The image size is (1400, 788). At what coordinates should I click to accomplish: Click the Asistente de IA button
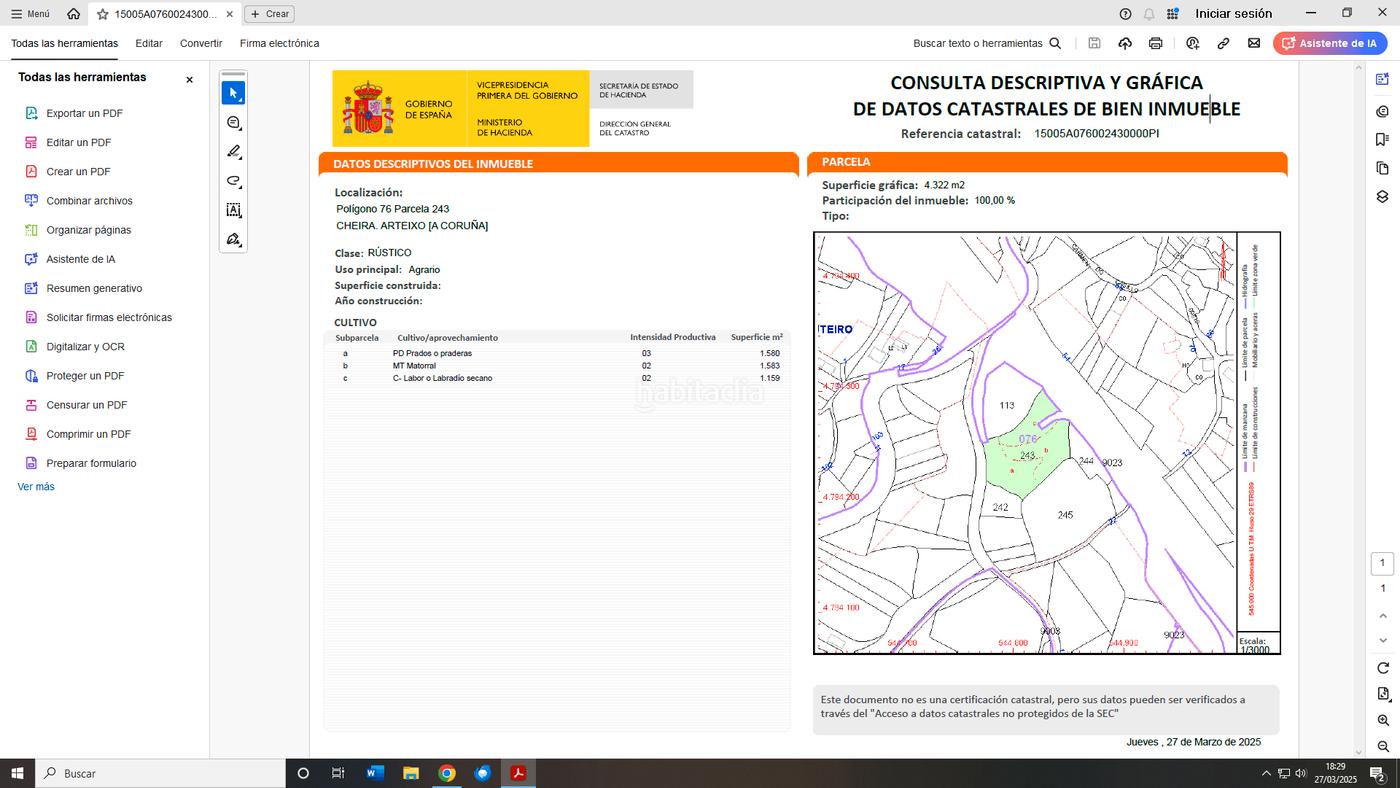[x=1329, y=44]
